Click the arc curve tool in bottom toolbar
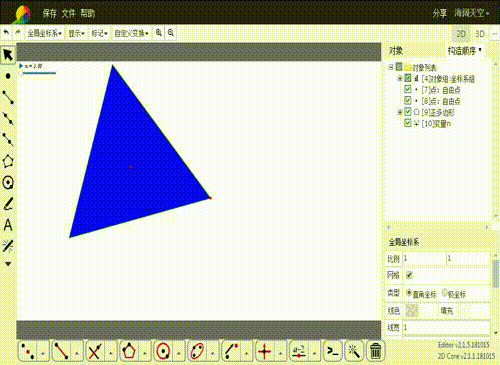 coord(231,351)
